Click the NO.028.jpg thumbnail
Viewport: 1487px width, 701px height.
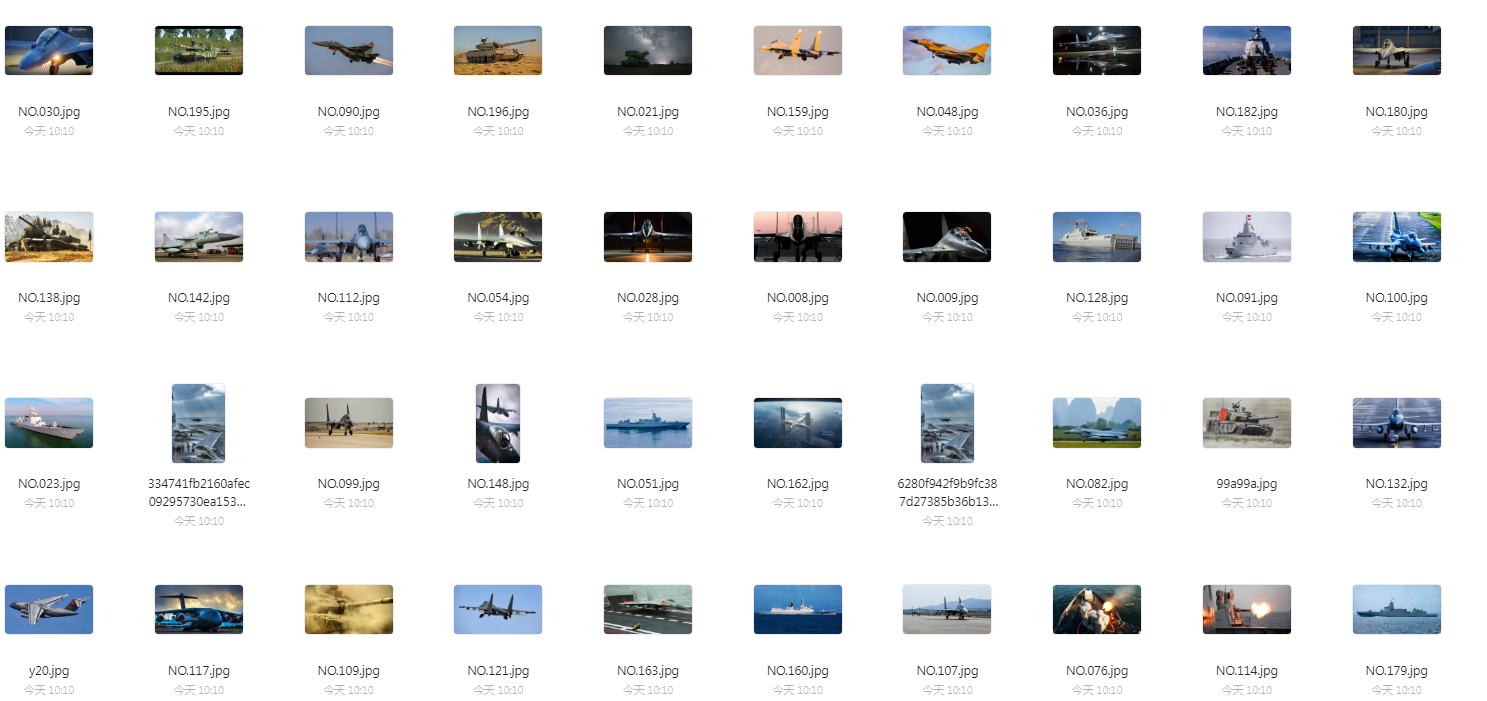648,237
